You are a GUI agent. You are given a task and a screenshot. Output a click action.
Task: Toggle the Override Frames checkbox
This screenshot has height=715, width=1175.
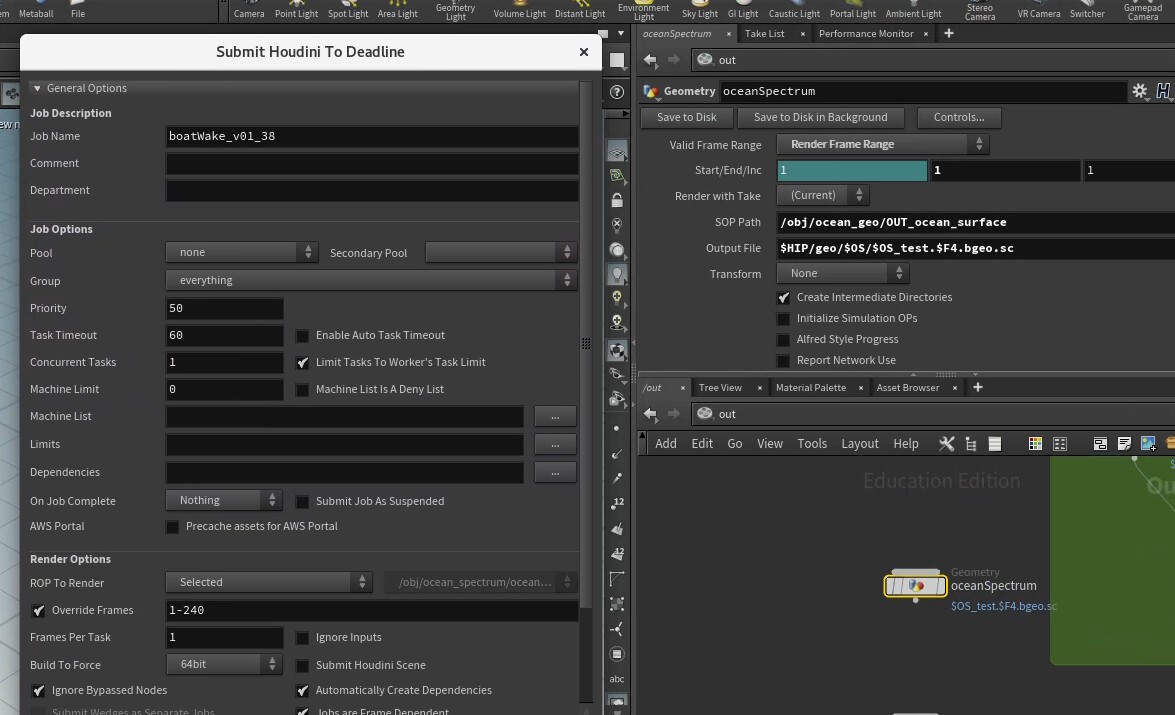(39, 610)
